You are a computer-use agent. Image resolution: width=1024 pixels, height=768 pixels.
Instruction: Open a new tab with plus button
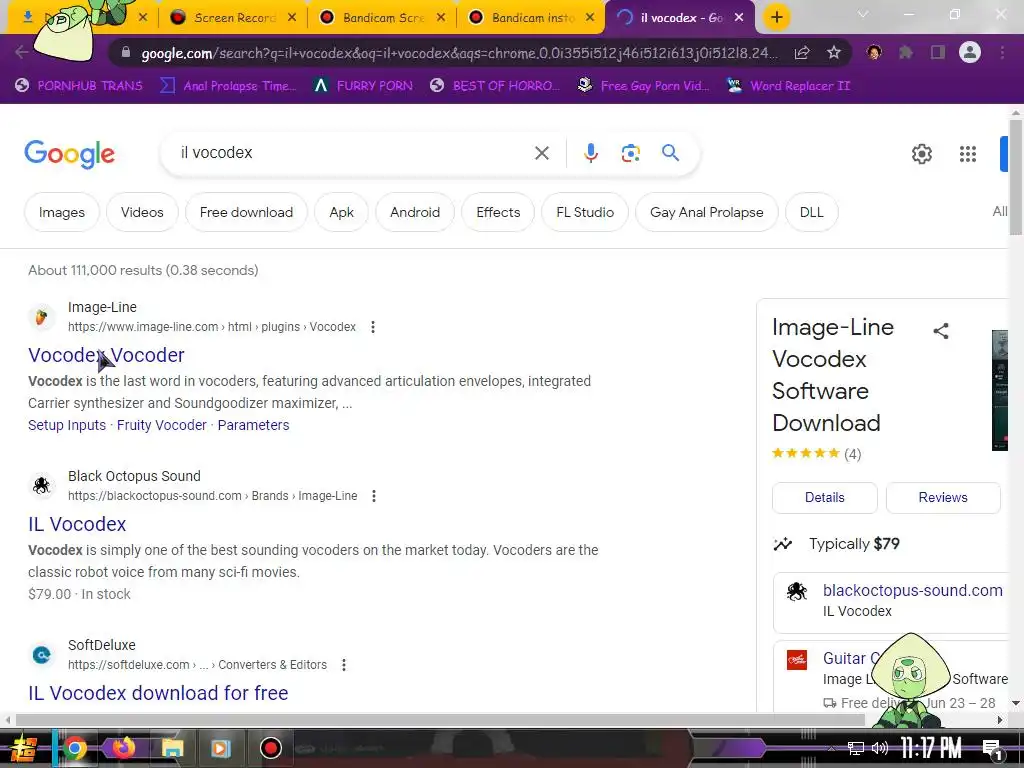[776, 17]
